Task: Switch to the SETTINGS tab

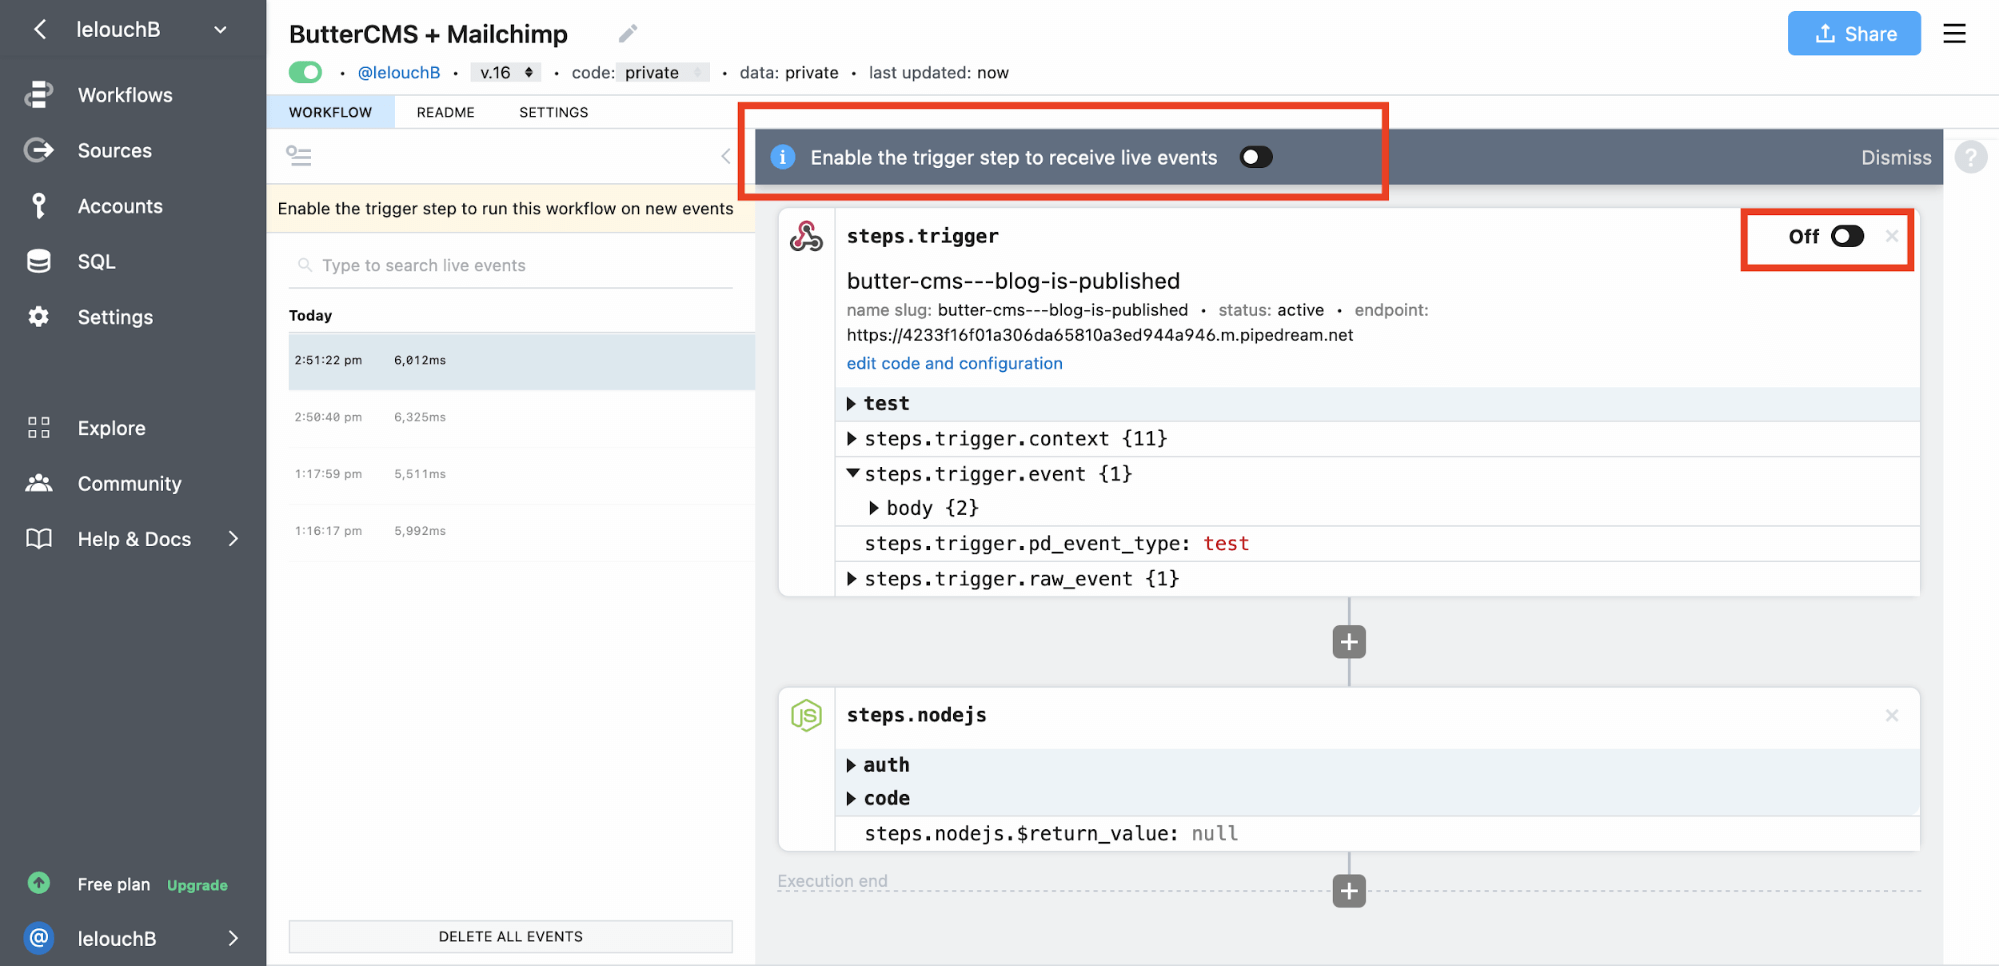Action: tap(553, 112)
